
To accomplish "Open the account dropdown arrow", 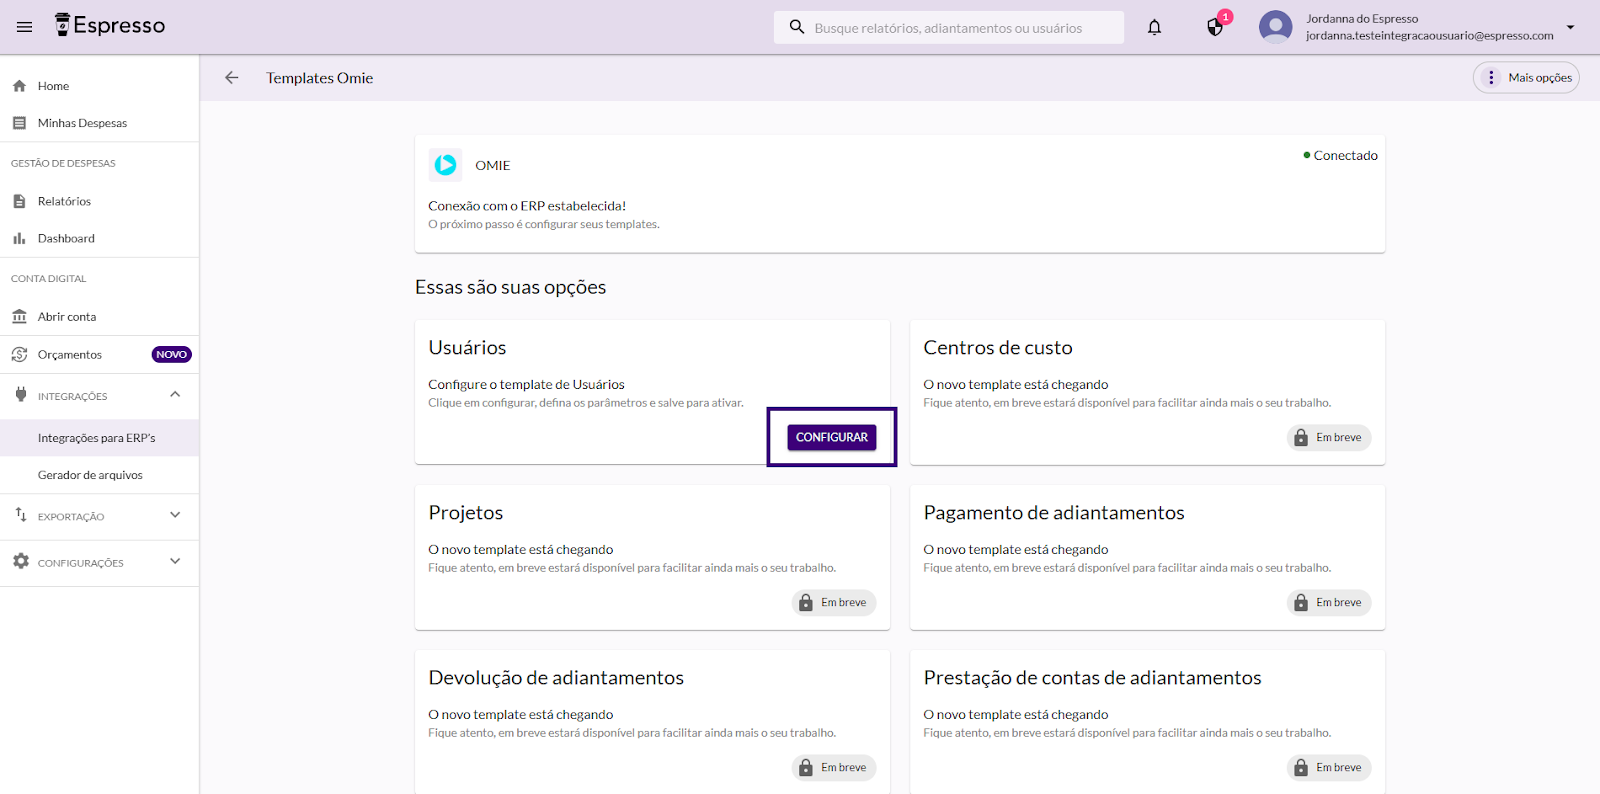I will [1570, 27].
